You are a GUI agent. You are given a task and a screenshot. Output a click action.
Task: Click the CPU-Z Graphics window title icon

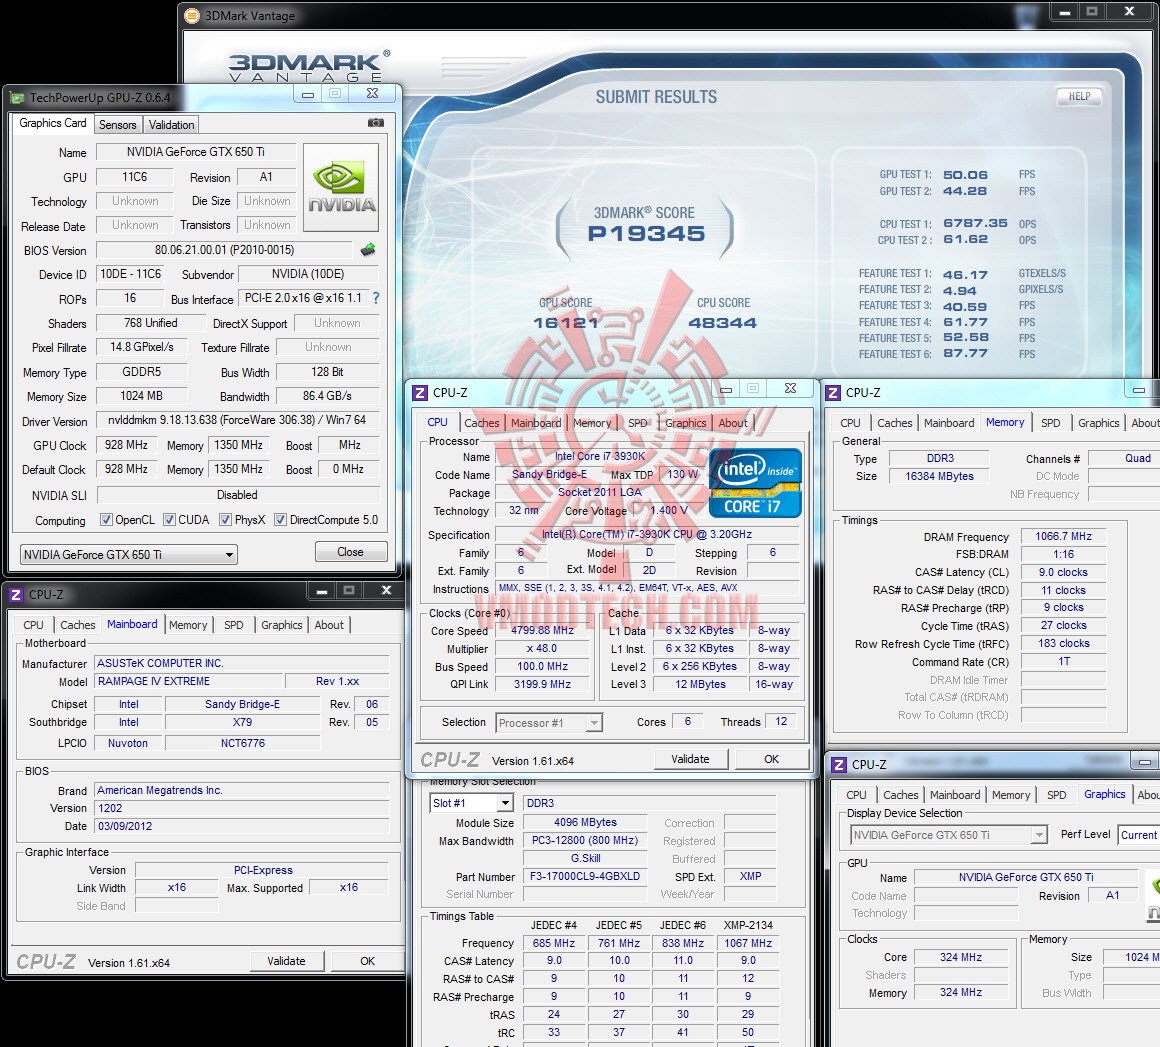pos(839,764)
